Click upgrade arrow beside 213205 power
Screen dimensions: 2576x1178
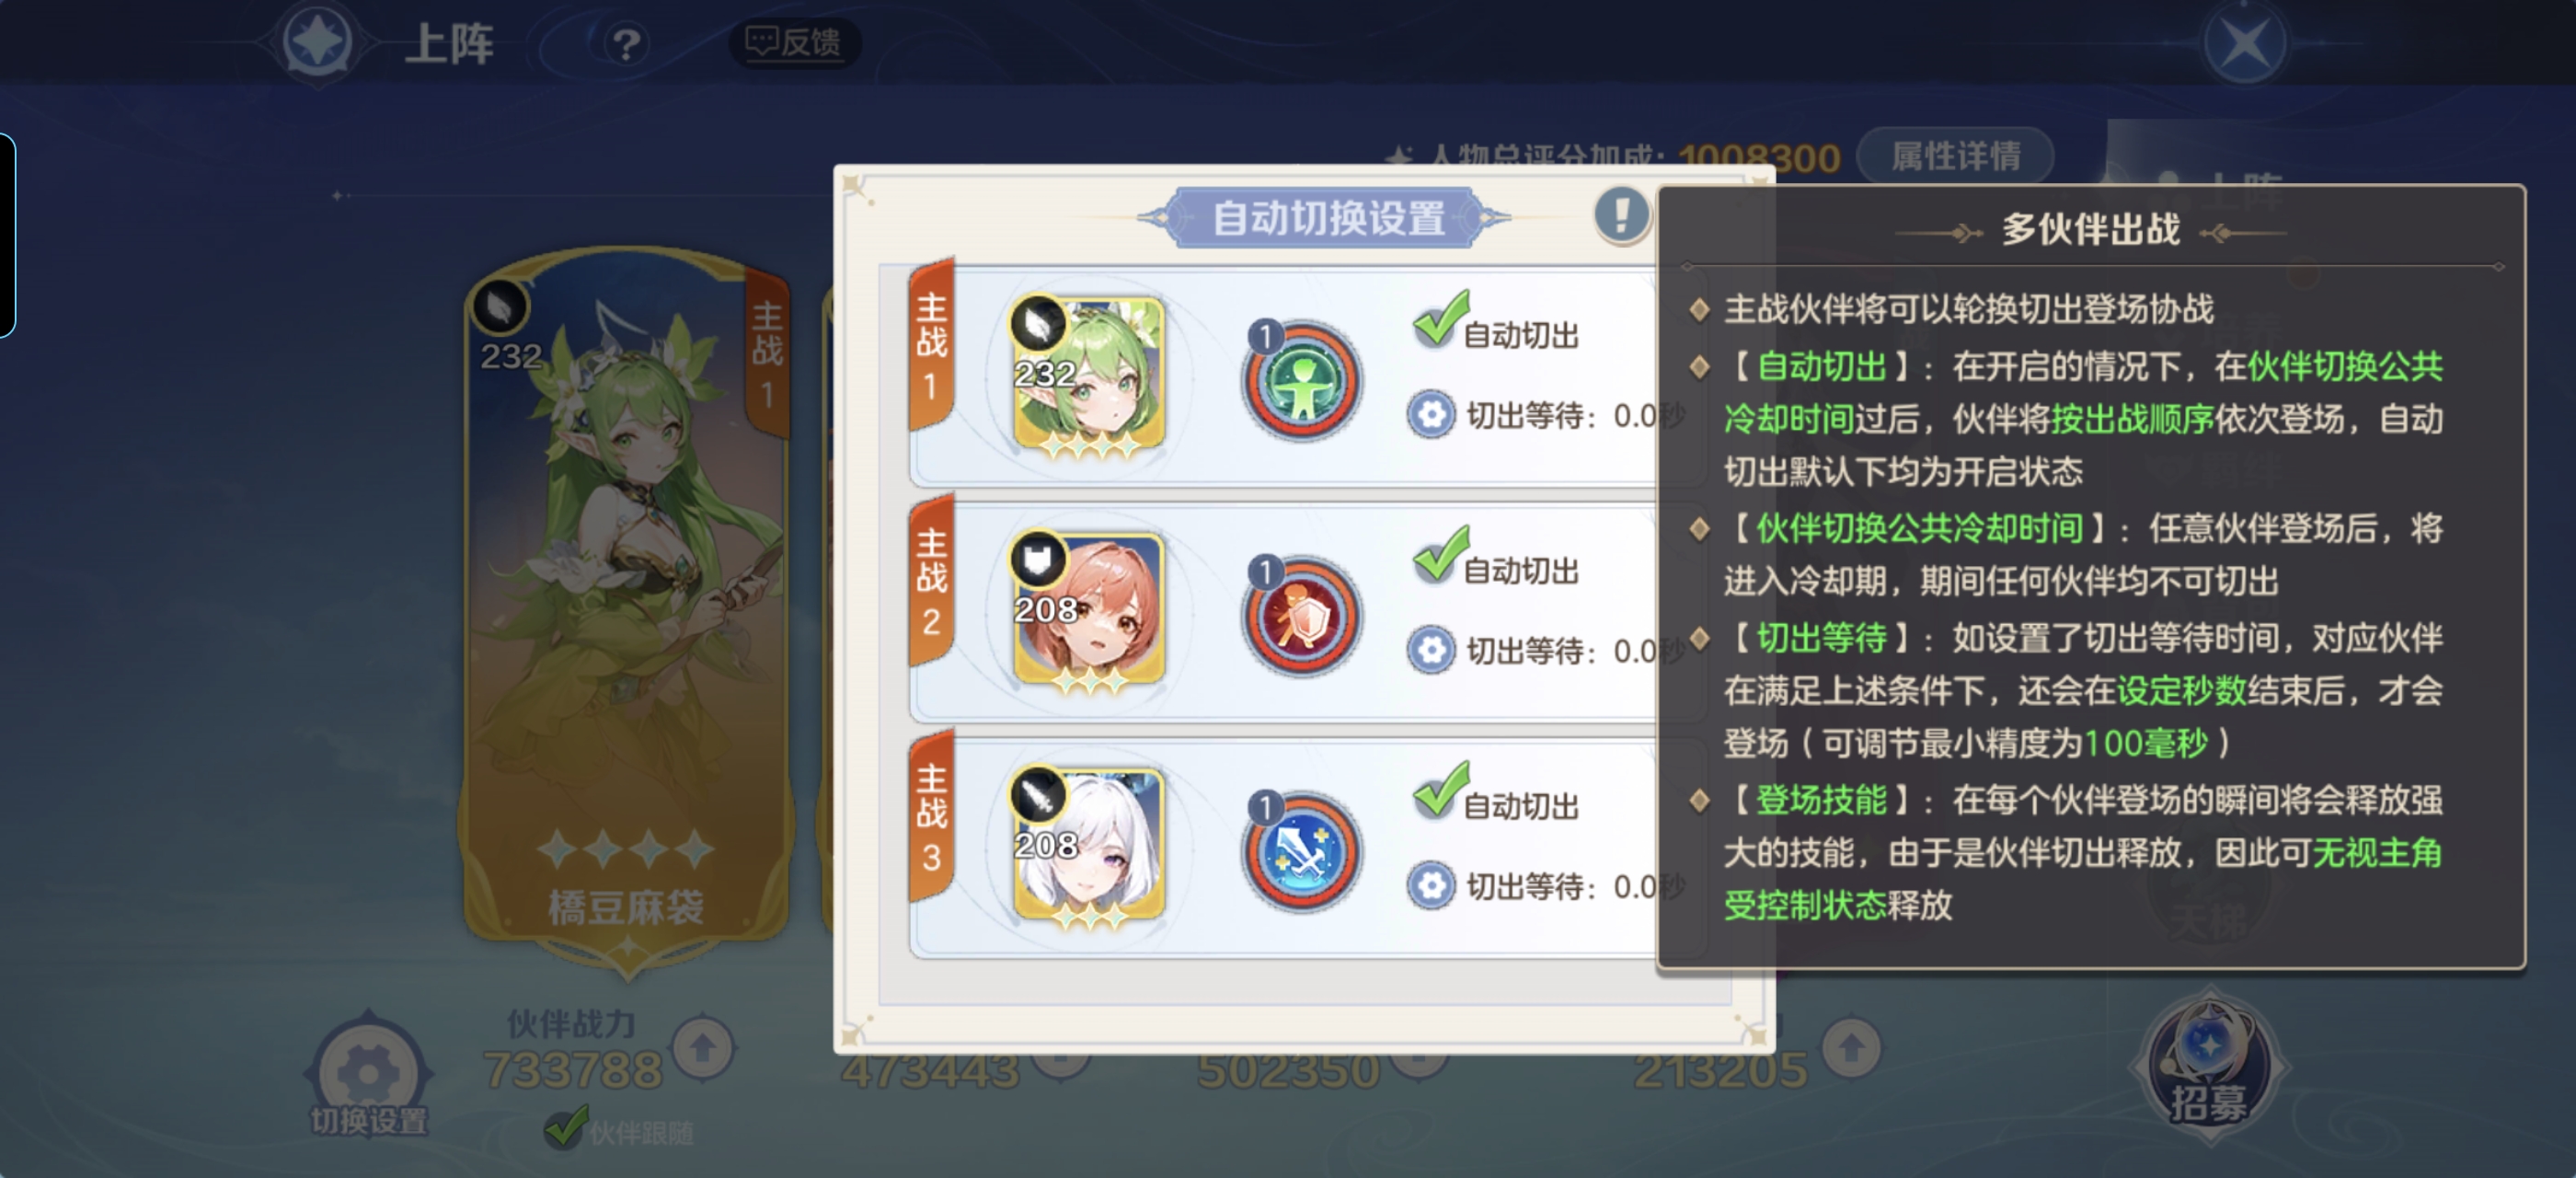[x=1851, y=1048]
